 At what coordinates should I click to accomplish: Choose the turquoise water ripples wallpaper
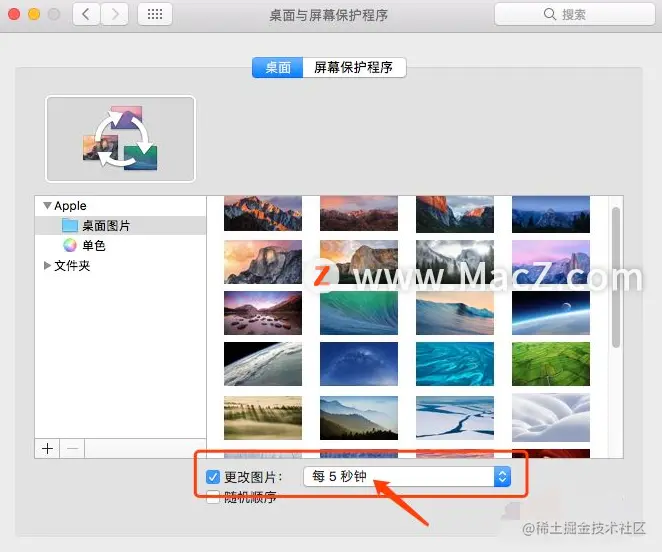click(x=455, y=364)
